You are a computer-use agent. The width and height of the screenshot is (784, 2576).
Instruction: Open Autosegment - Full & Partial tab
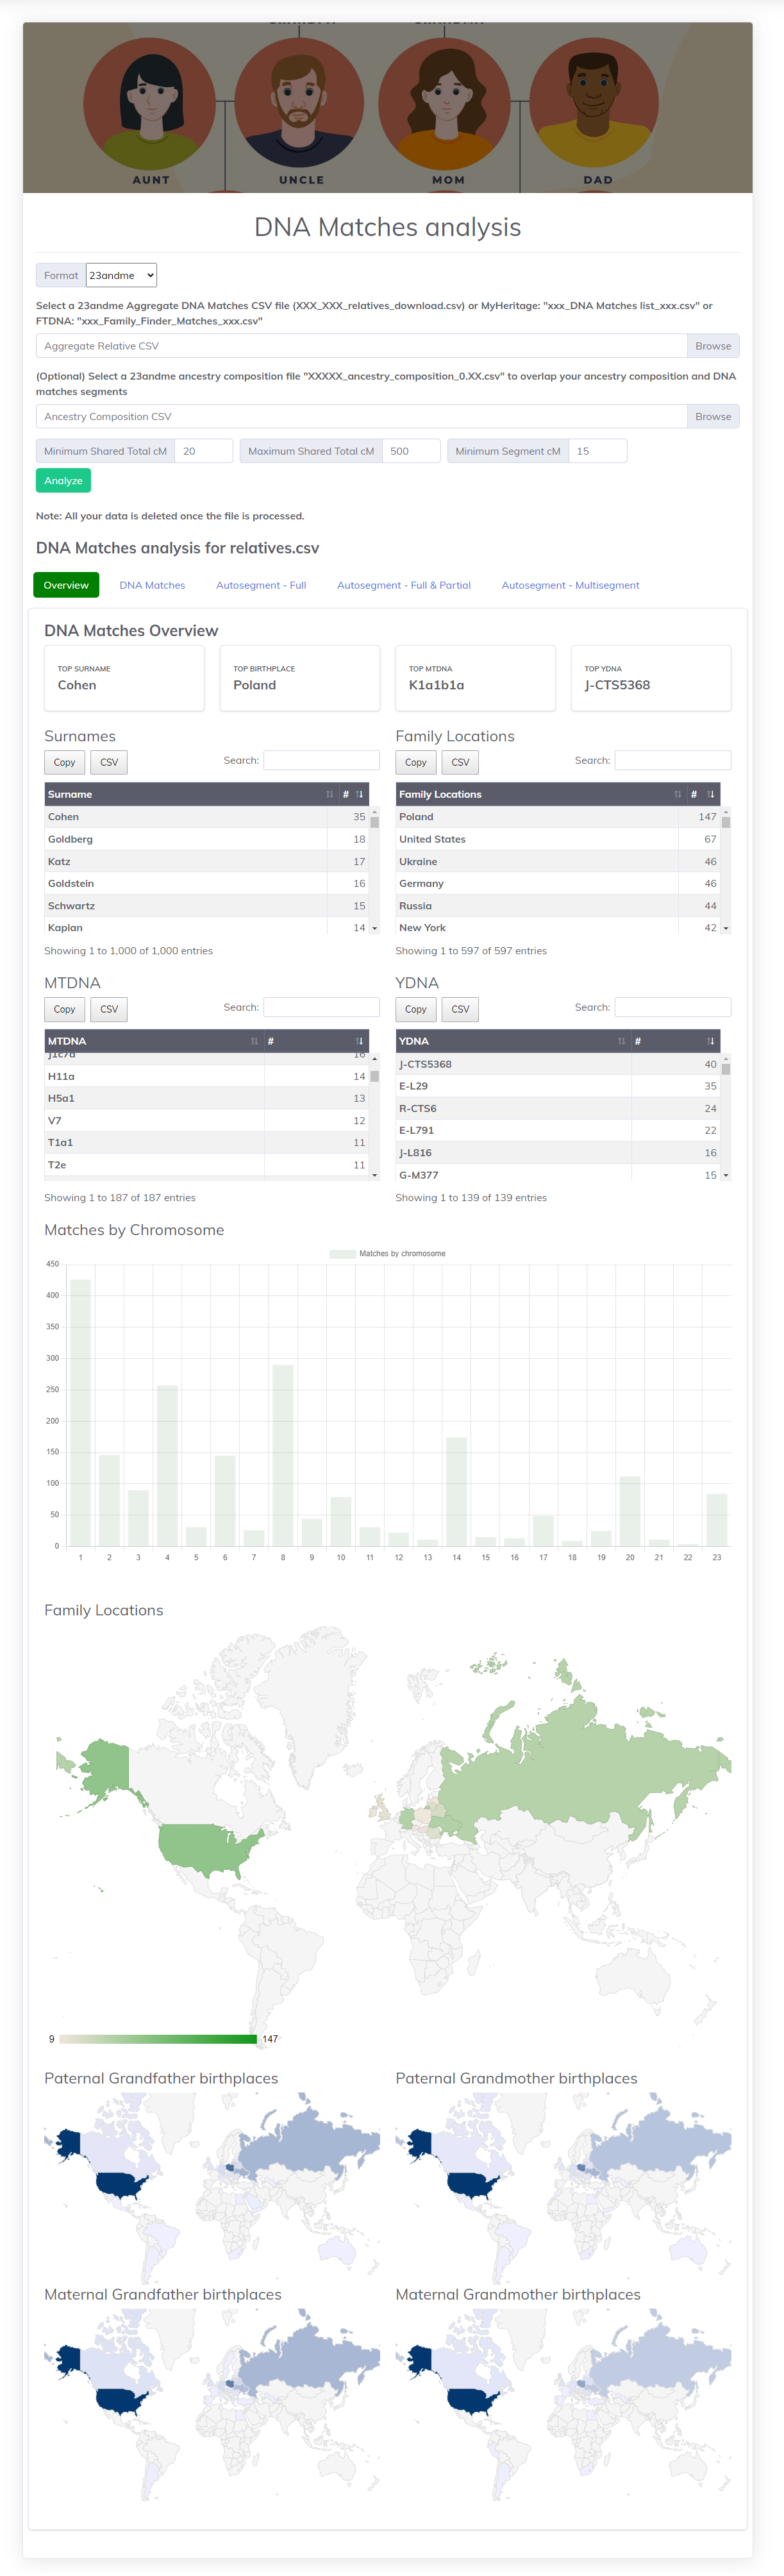coord(403,585)
